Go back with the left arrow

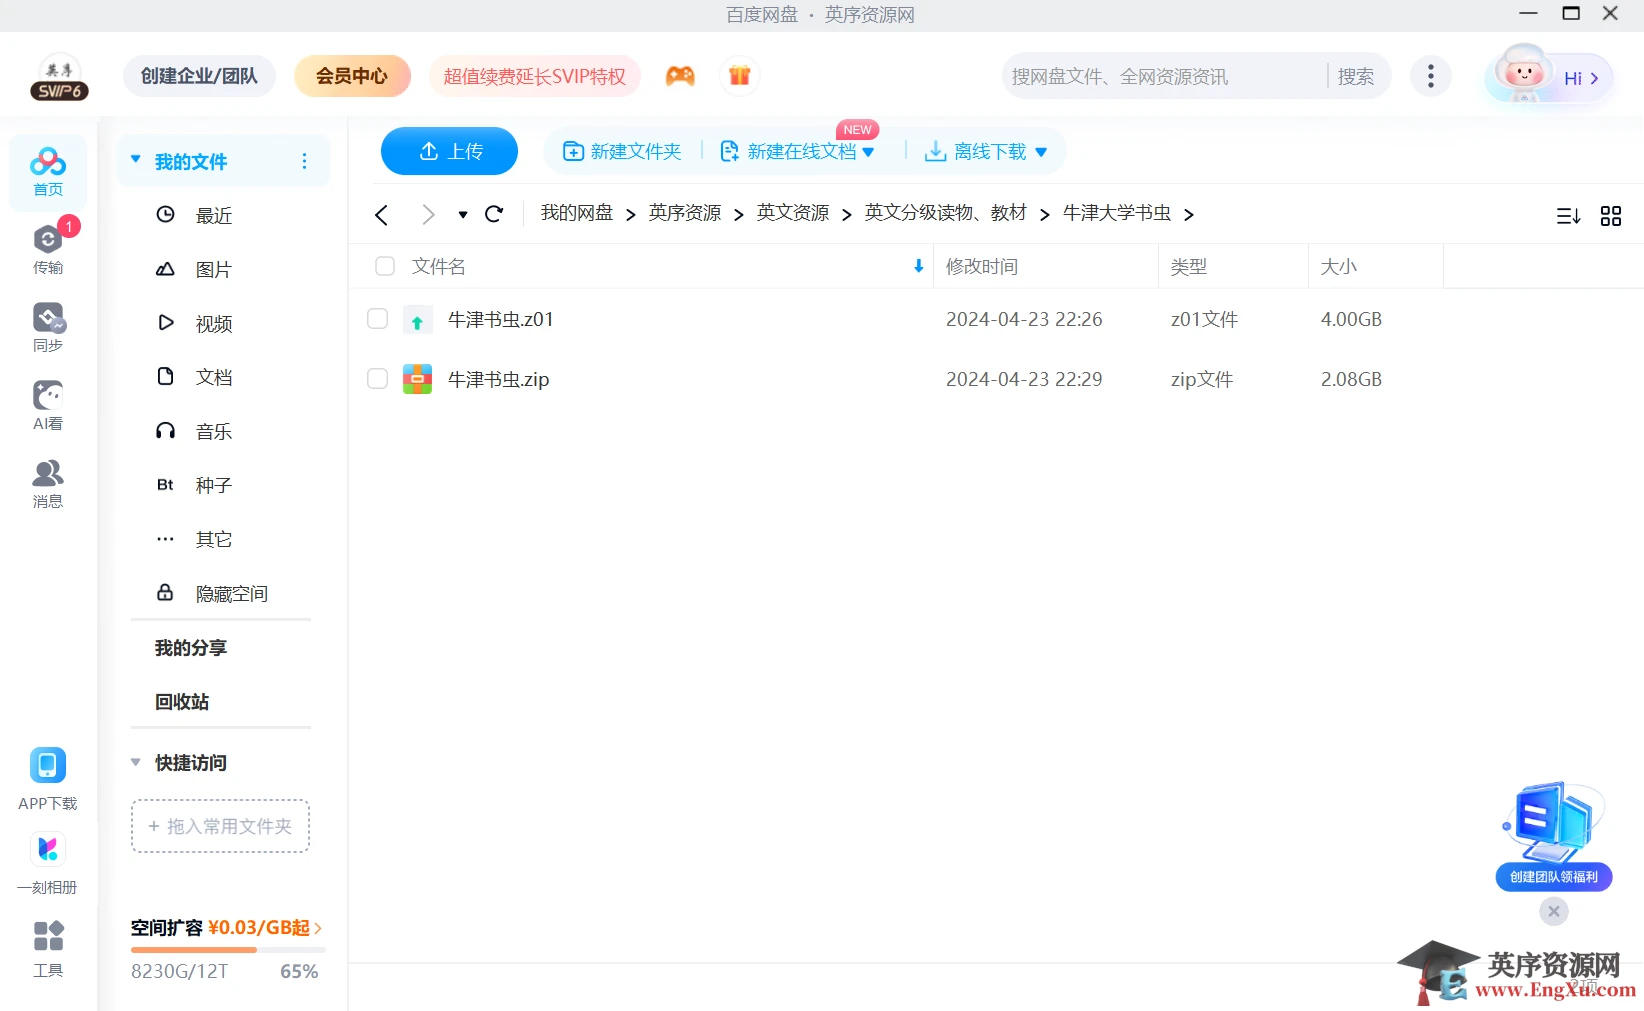tap(382, 215)
